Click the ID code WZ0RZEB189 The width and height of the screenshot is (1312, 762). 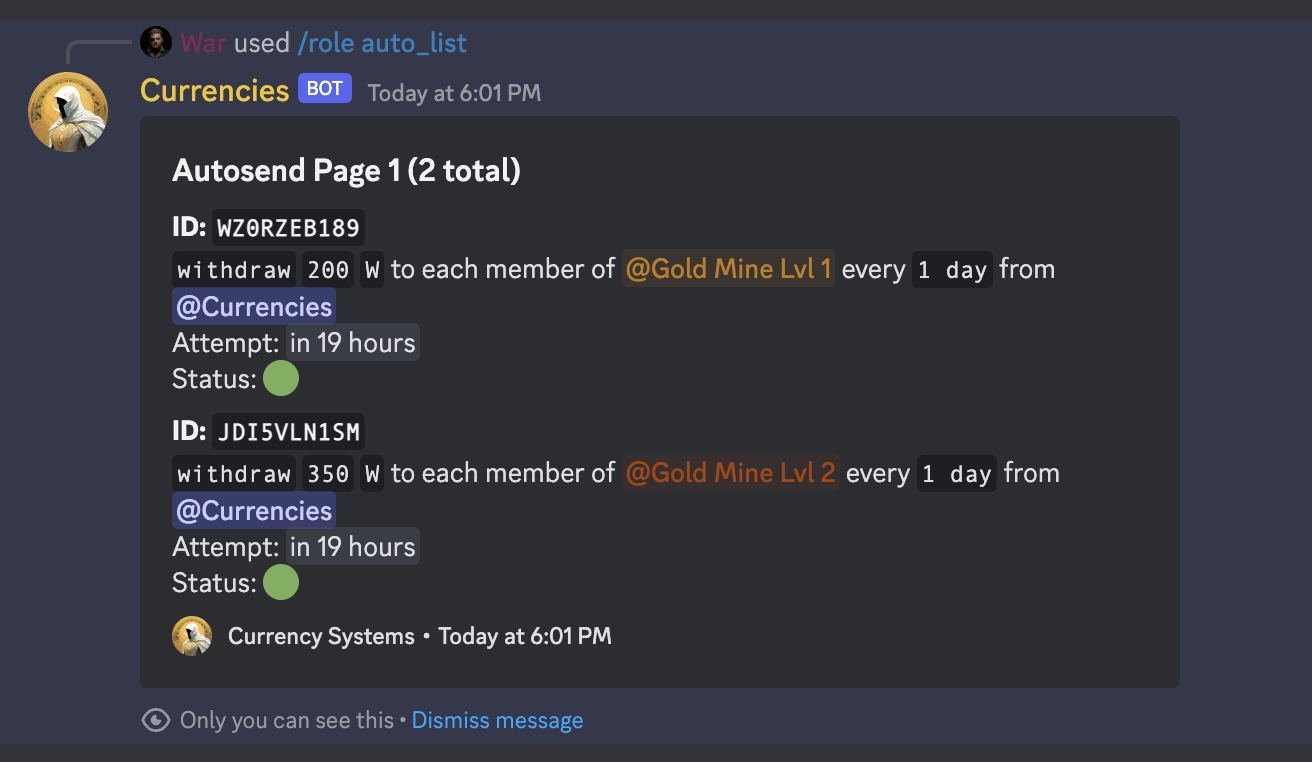288,228
